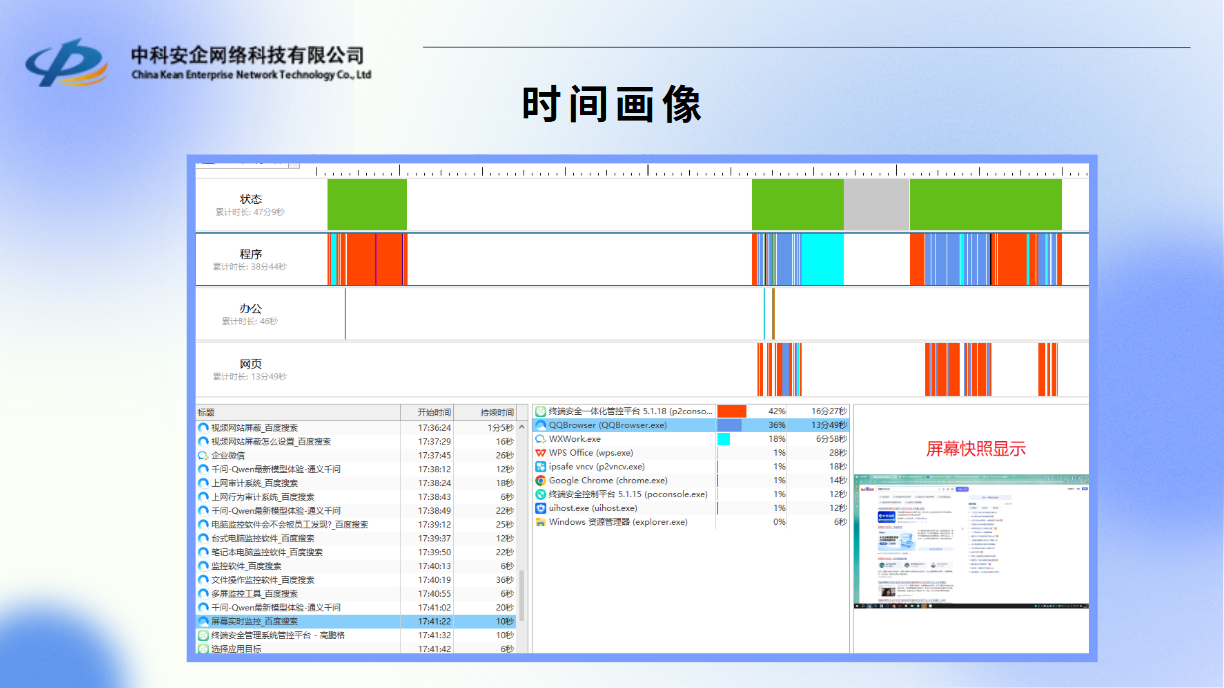1224x688 pixels.
Task: Click the 6分58秒 duration of WXWork.exe
Action: tap(832, 439)
